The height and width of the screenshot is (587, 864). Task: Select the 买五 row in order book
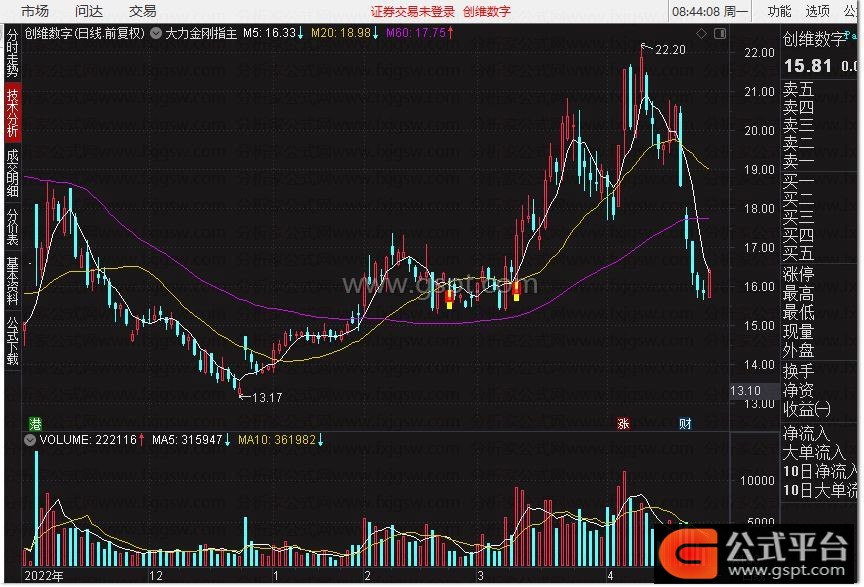tap(798, 254)
